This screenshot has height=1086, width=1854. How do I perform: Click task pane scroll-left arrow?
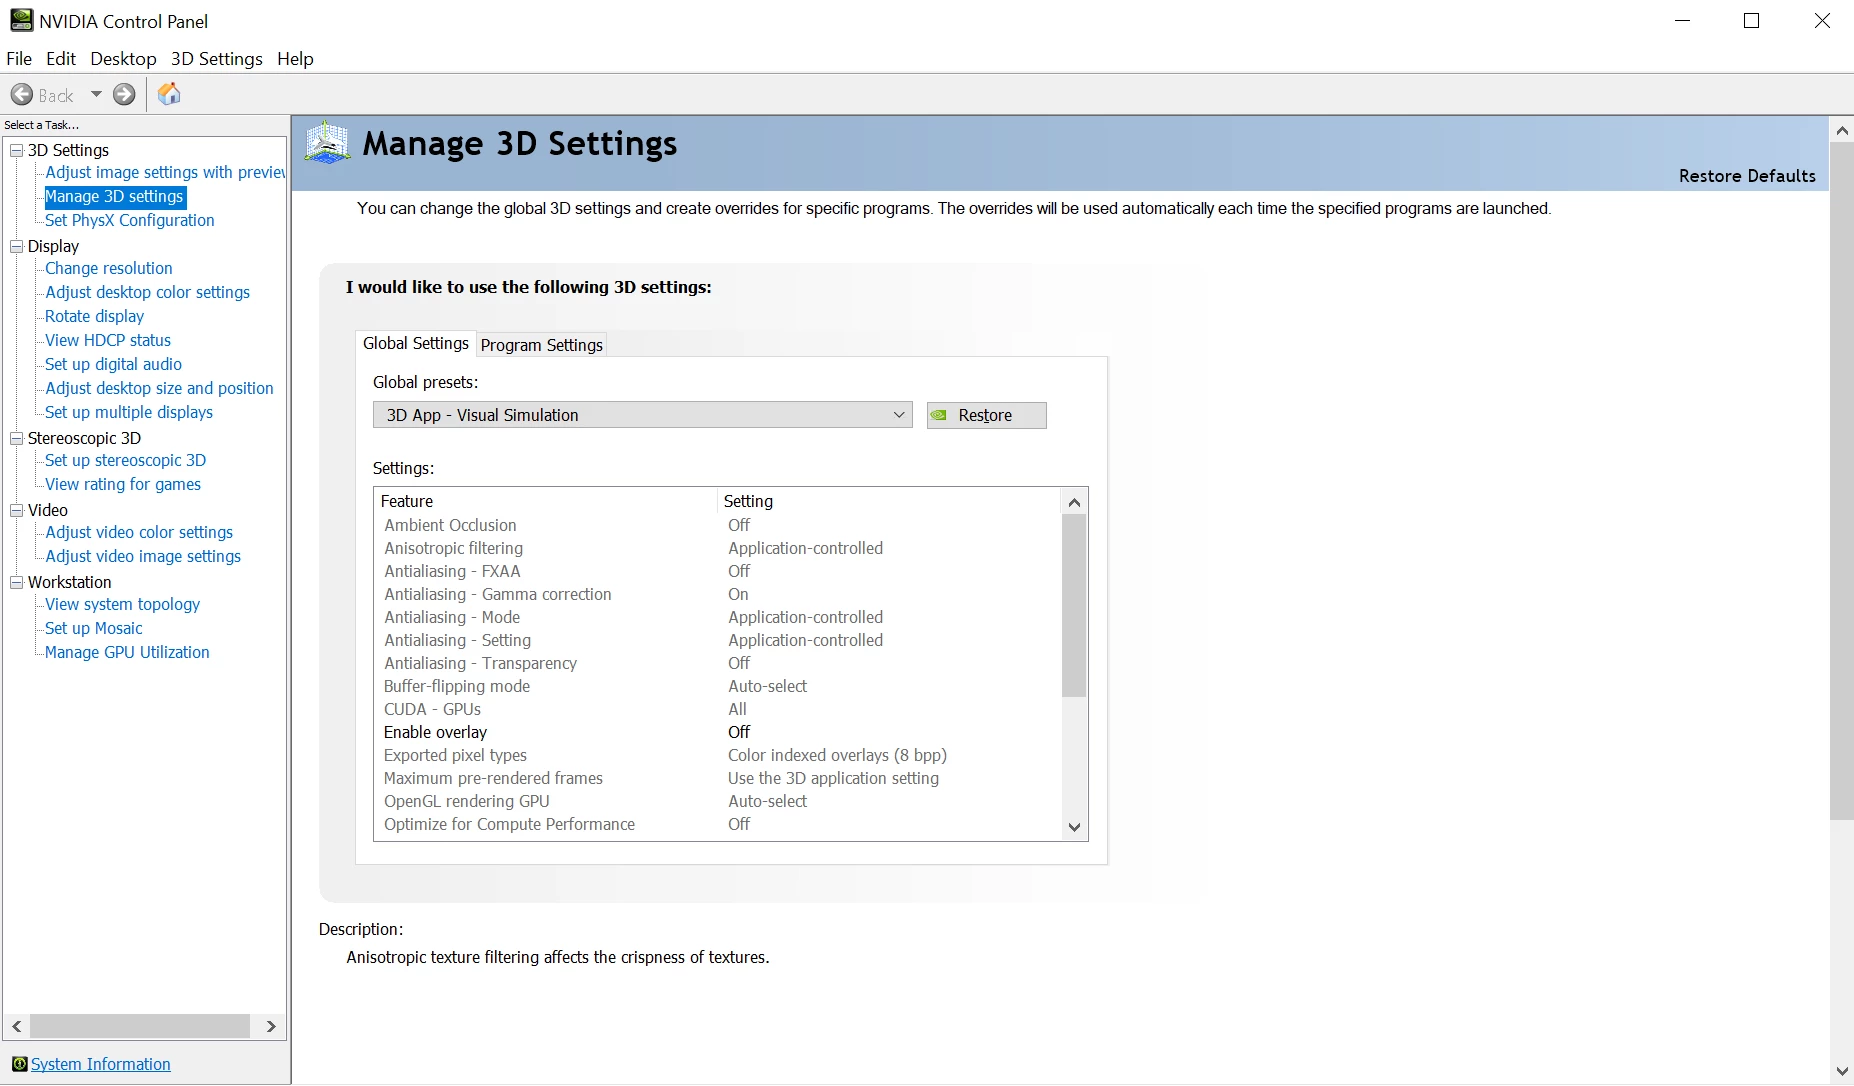17,1026
